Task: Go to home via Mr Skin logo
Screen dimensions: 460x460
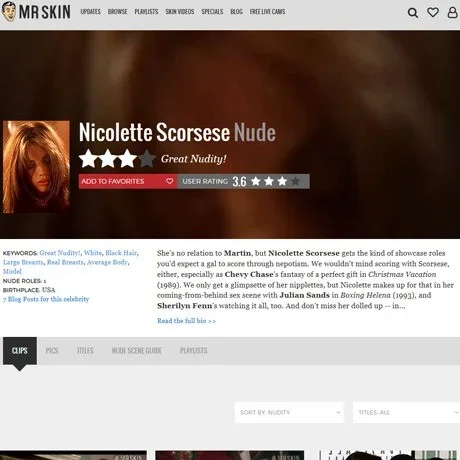Action: click(36, 12)
